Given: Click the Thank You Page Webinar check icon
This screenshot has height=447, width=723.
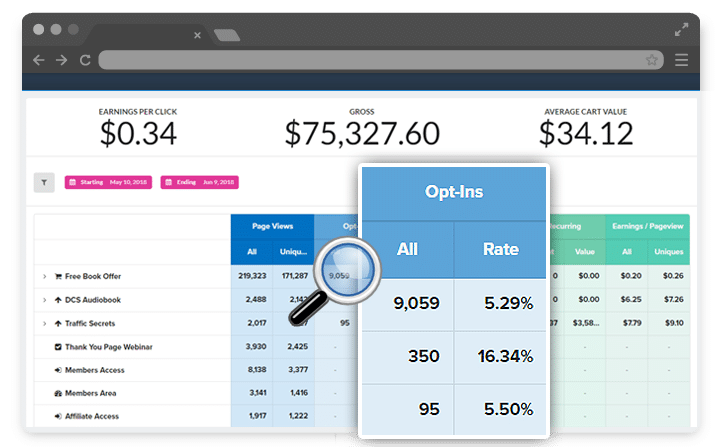Looking at the screenshot, I should tap(58, 346).
